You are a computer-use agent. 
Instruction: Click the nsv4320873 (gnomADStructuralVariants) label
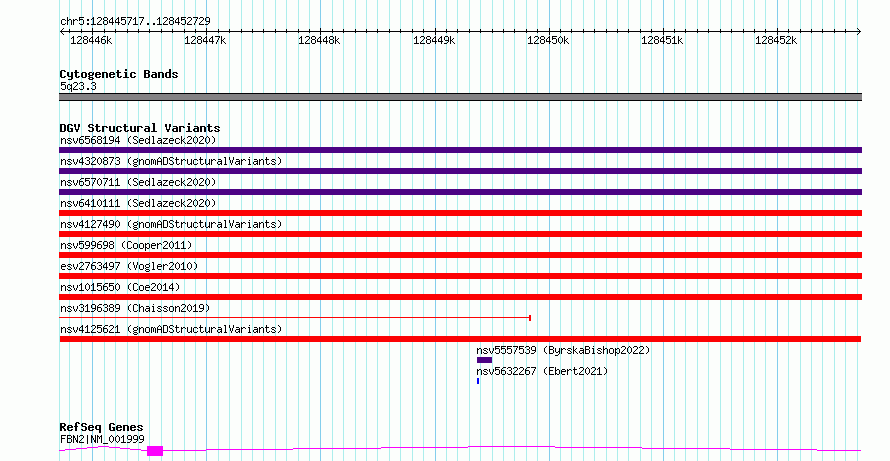171,161
